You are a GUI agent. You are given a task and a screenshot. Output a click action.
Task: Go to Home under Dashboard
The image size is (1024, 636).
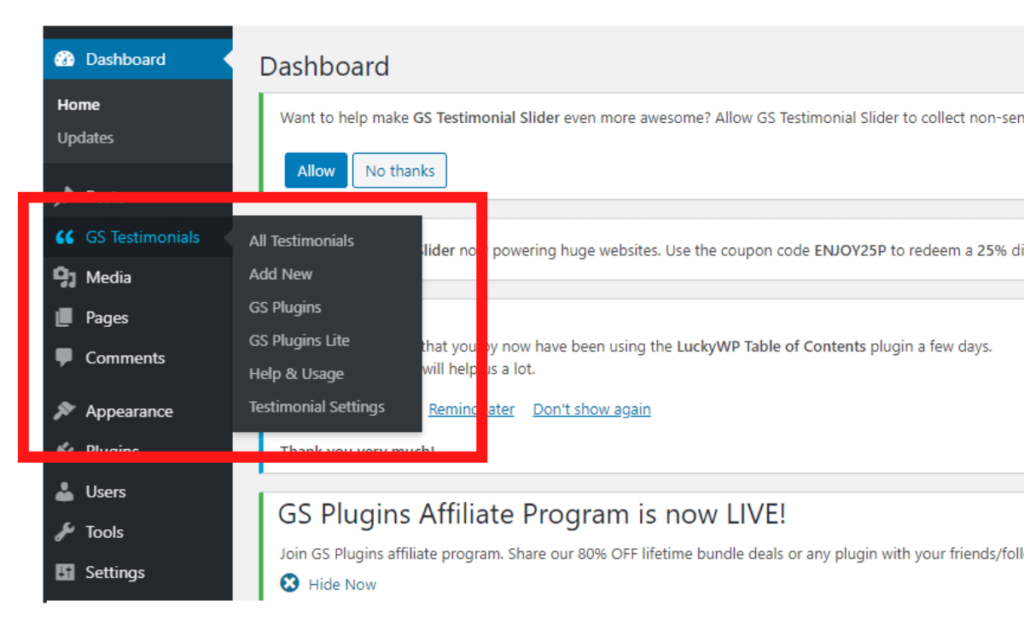[x=78, y=104]
